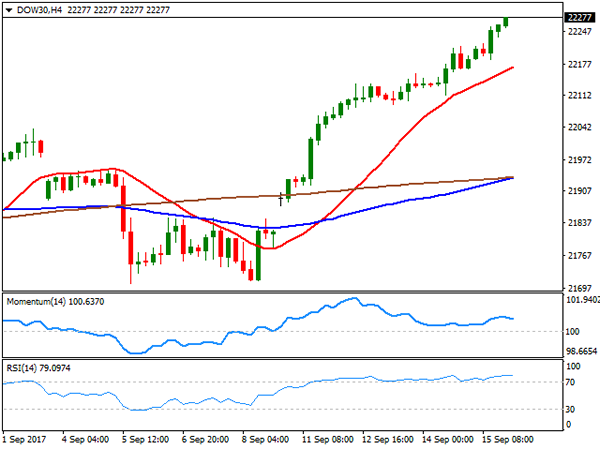Screen dimensions: 600x450
Task: Select the 22277 current price label
Action: coord(580,18)
